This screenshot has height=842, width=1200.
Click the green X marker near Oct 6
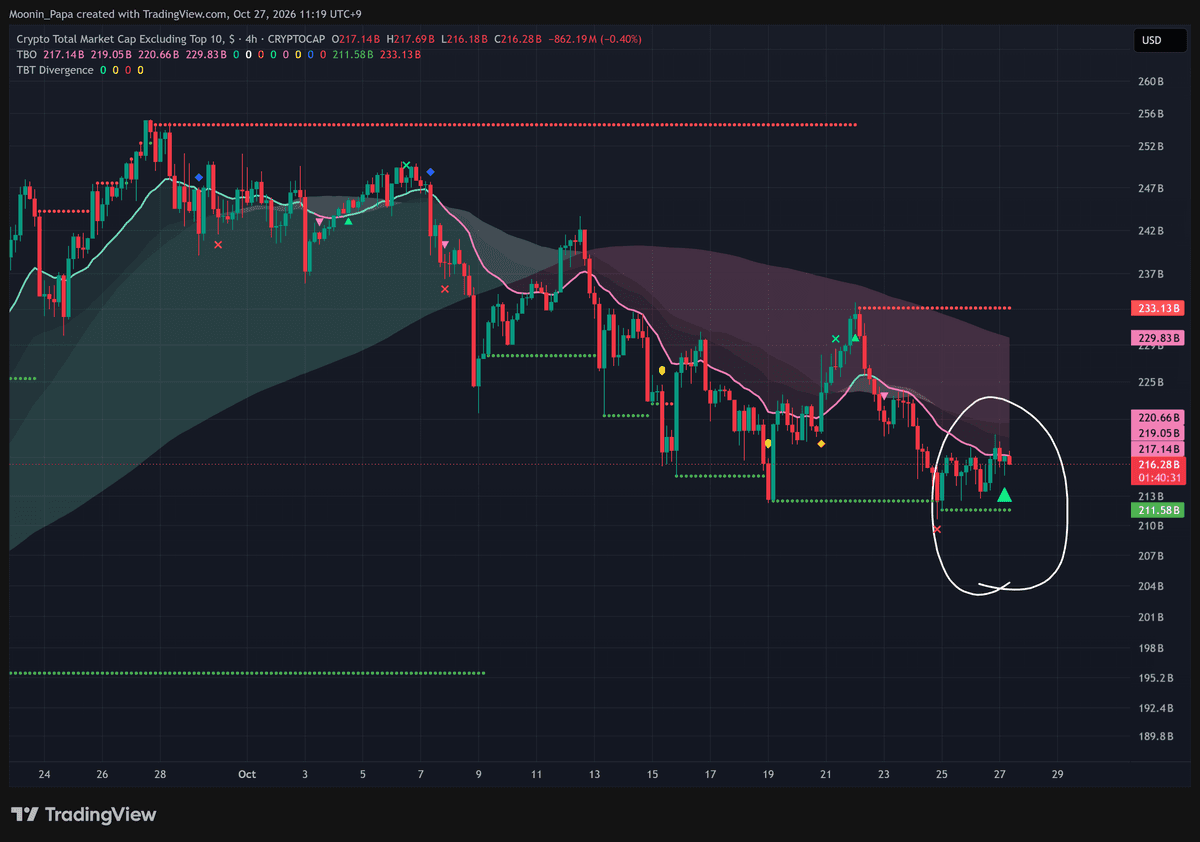406,165
